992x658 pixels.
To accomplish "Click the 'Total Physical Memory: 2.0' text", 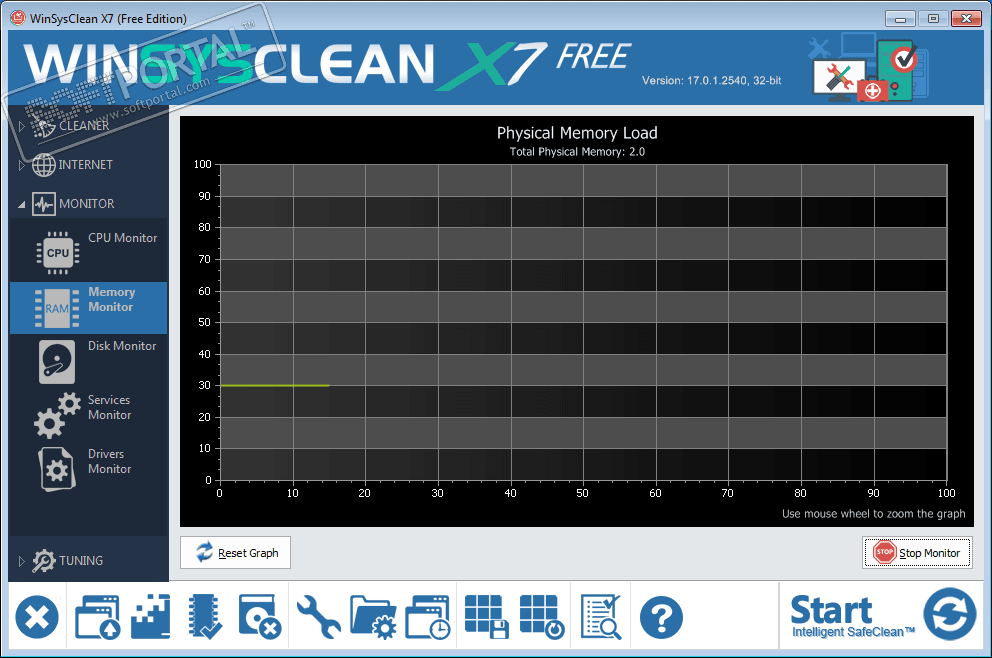I will tap(577, 152).
